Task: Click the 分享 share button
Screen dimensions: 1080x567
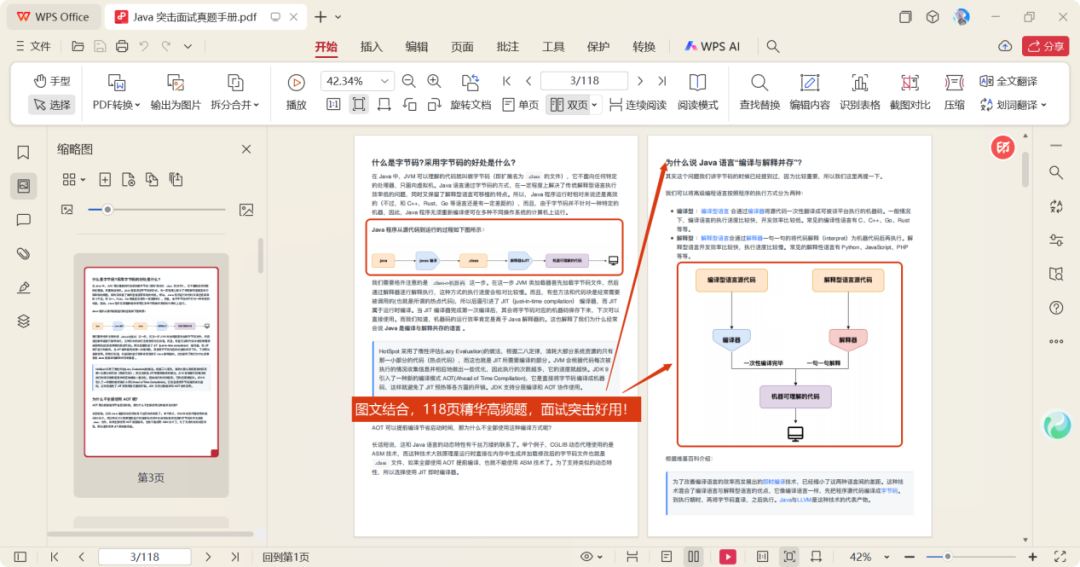Action: (x=1046, y=47)
